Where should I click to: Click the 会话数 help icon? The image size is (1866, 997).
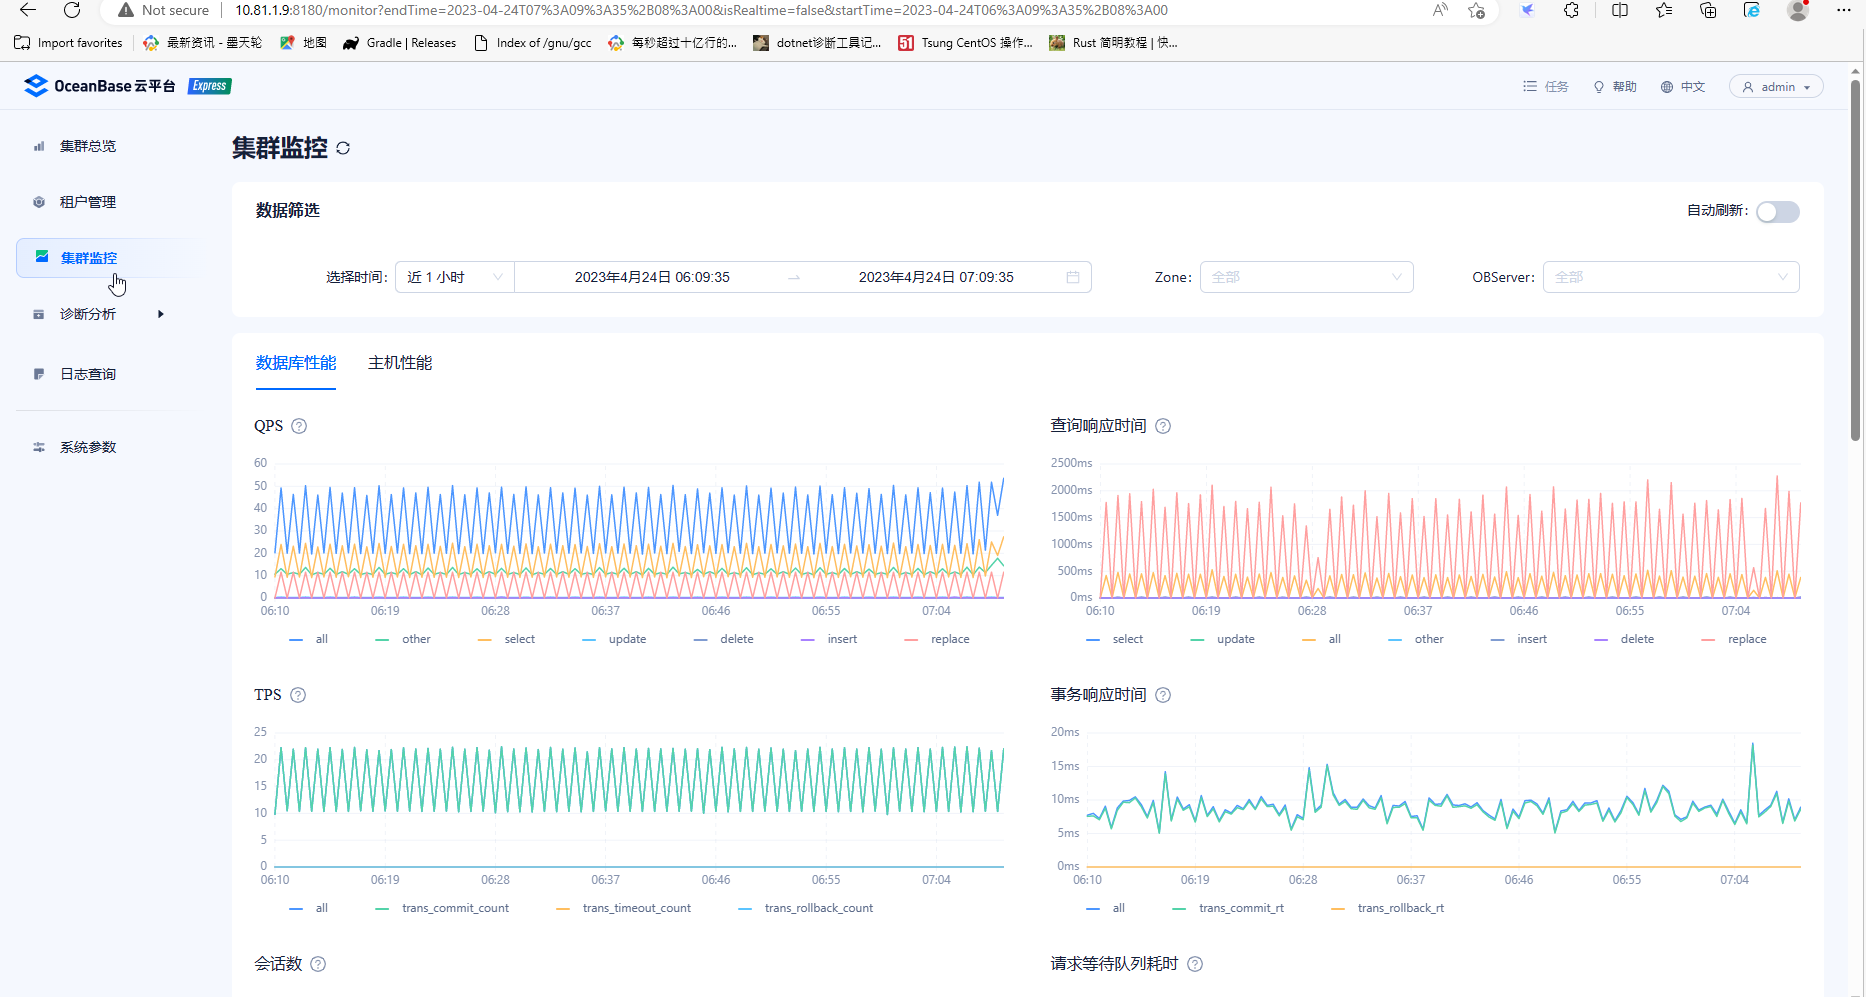coord(318,964)
